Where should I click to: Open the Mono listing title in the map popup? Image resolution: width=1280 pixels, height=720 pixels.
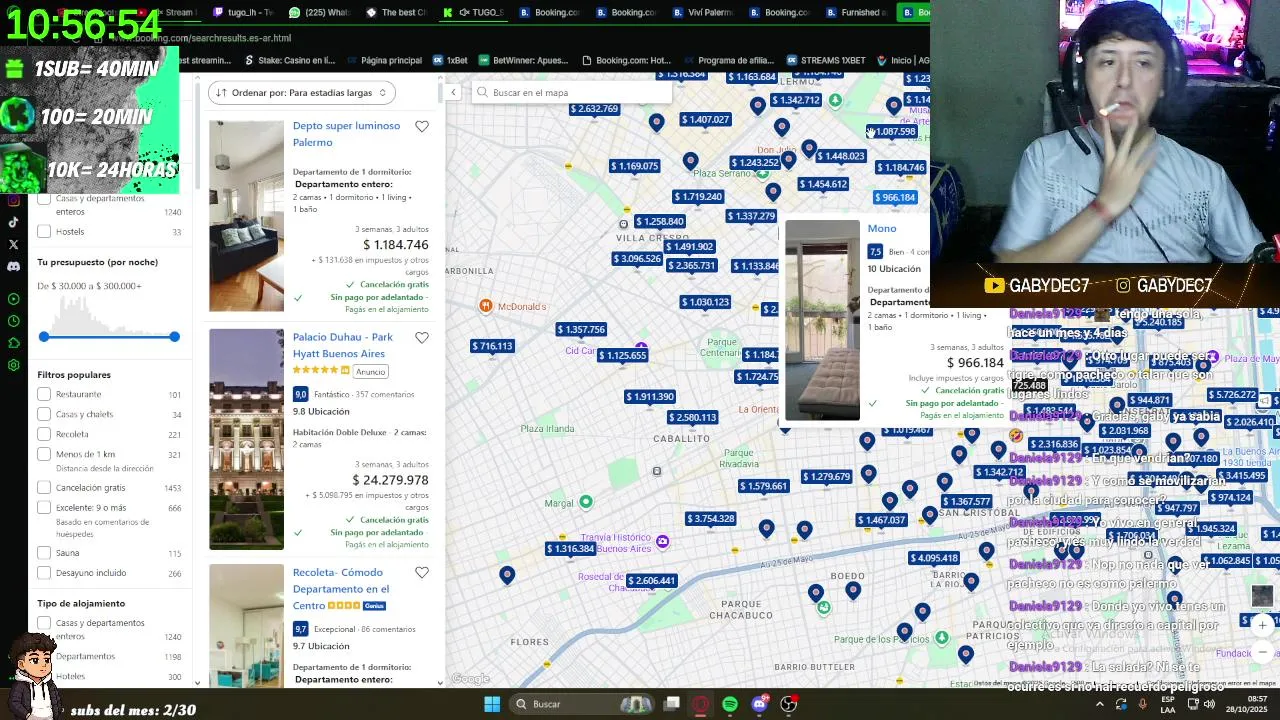coord(882,229)
